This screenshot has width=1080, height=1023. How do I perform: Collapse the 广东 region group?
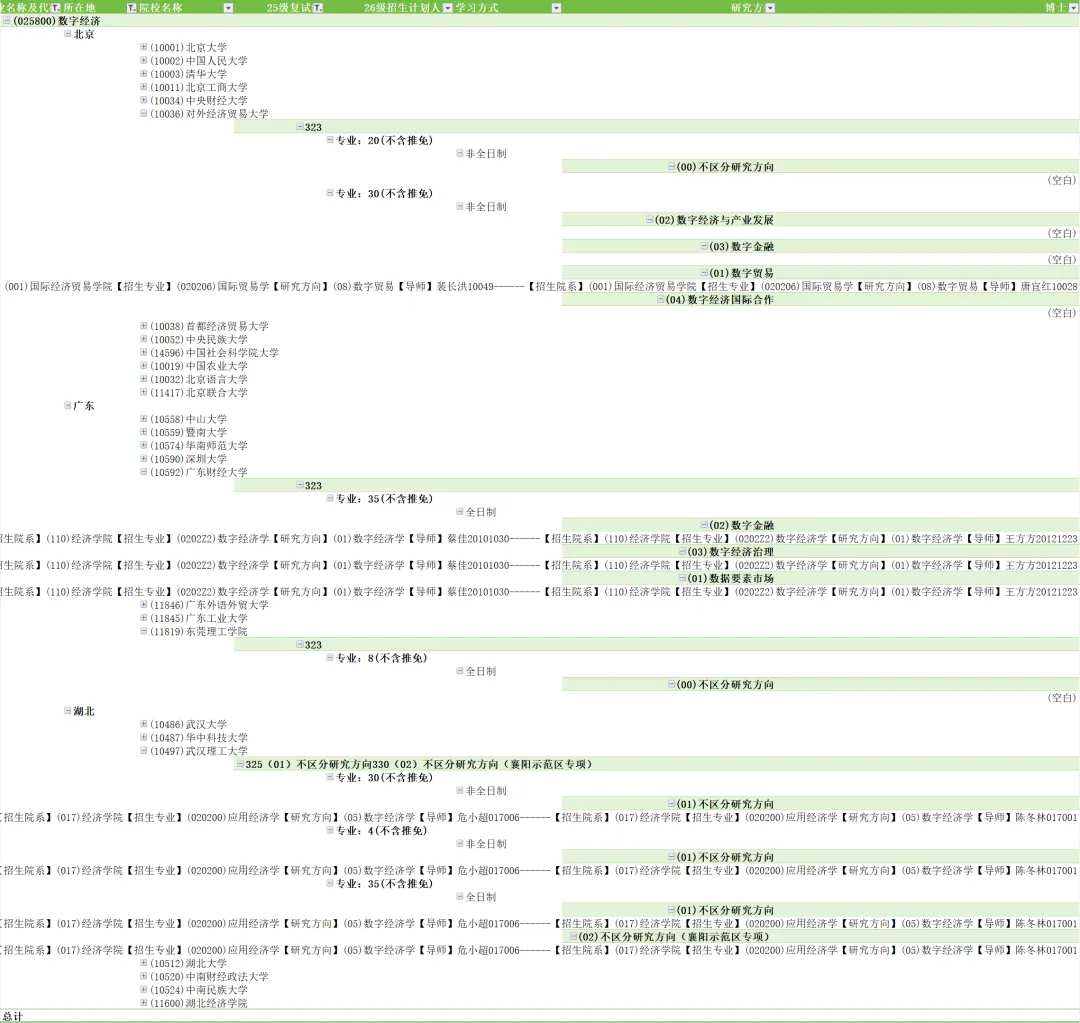click(x=68, y=405)
